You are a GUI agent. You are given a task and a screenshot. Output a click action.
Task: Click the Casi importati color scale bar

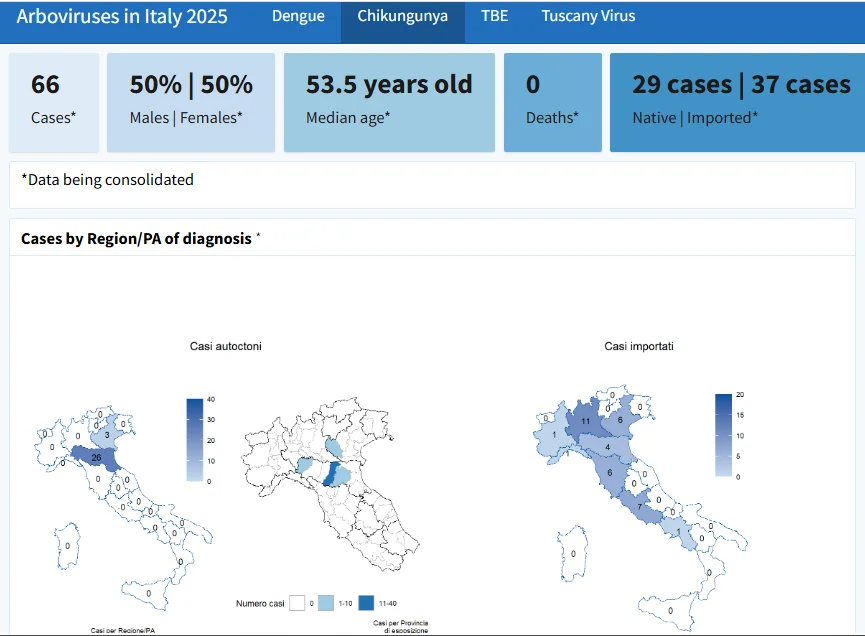click(x=723, y=435)
